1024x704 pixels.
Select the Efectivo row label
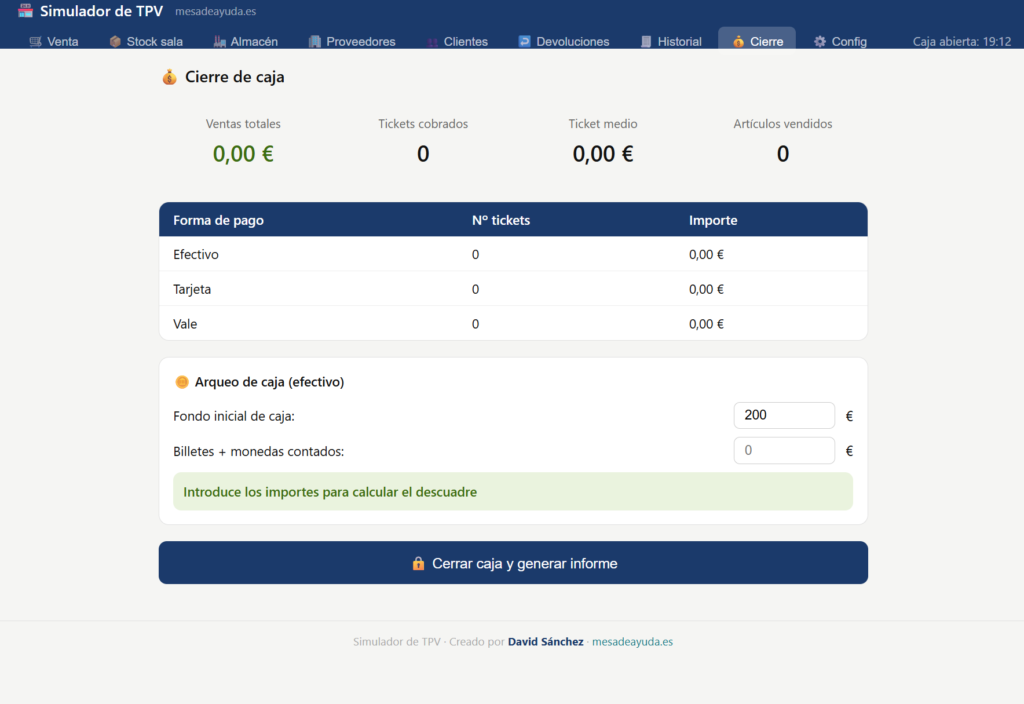click(x=196, y=254)
